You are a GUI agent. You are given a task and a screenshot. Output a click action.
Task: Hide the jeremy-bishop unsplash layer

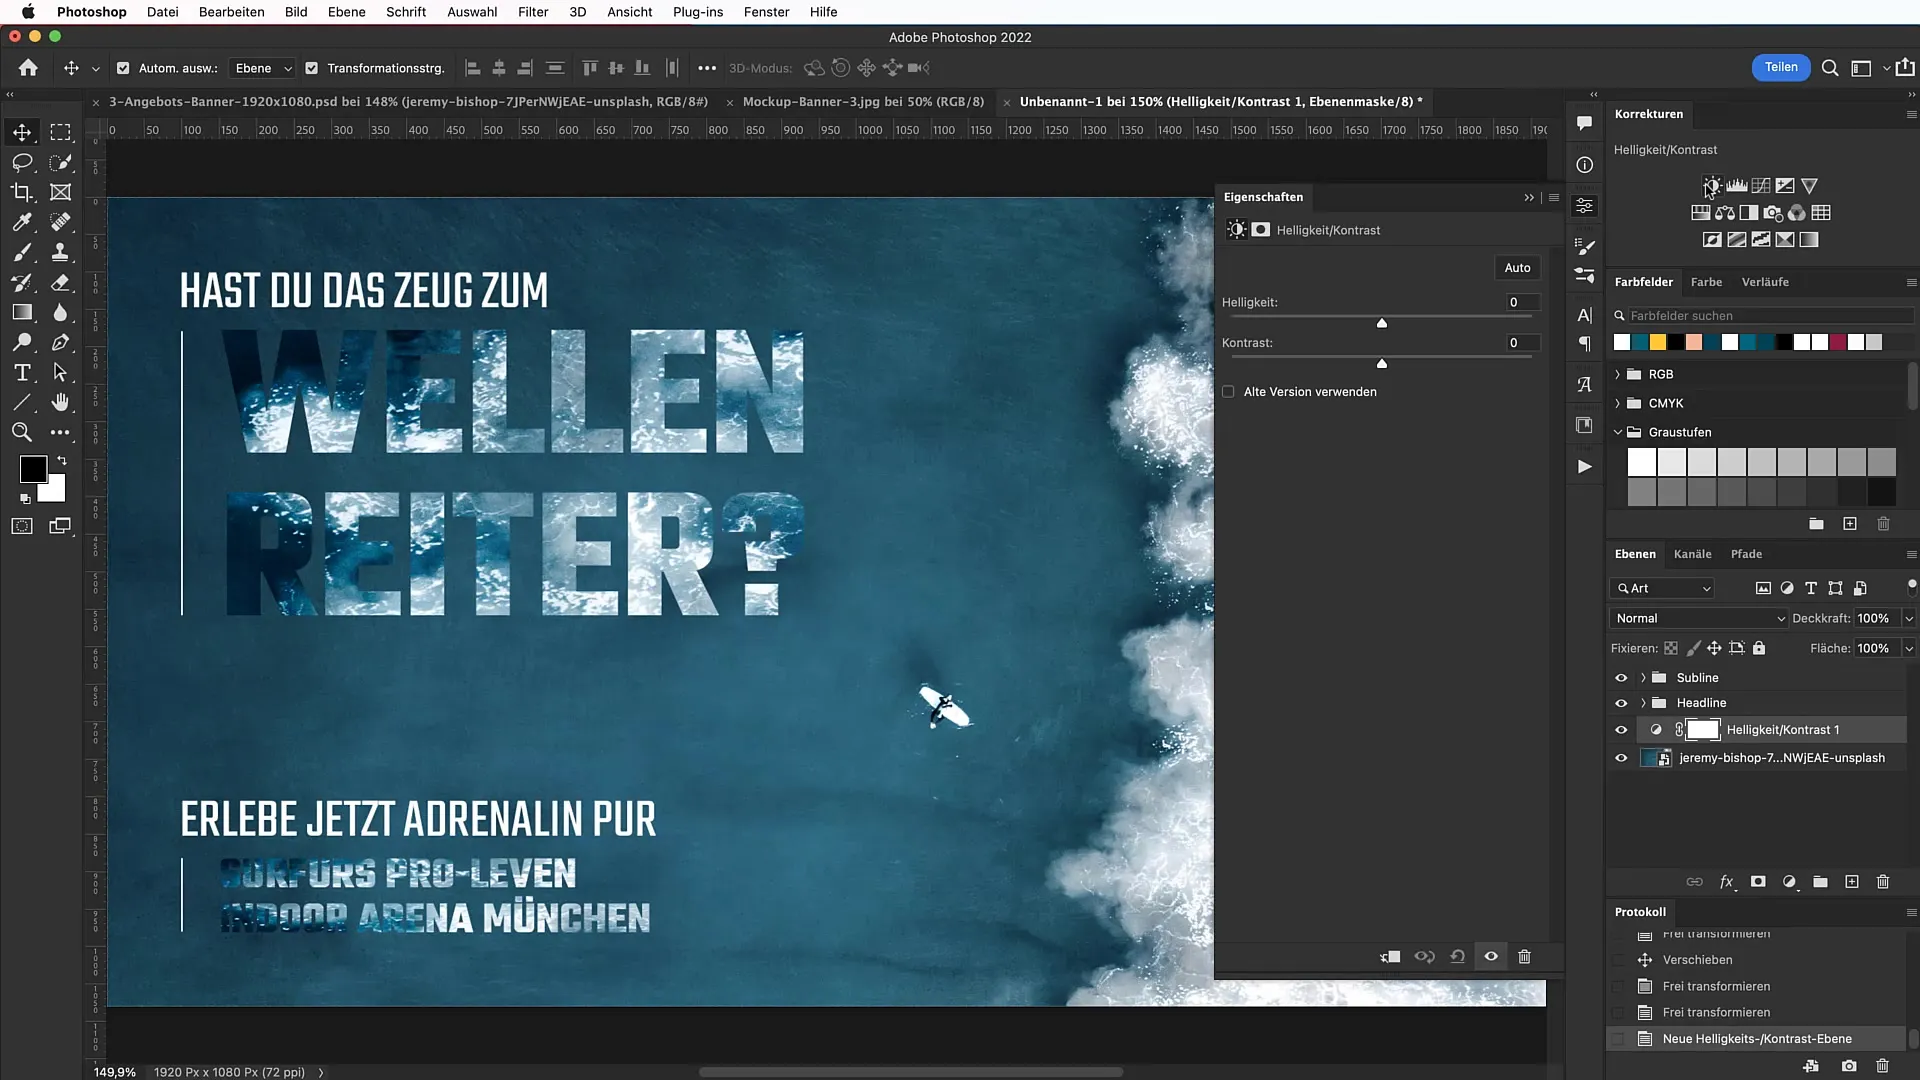pyautogui.click(x=1621, y=758)
